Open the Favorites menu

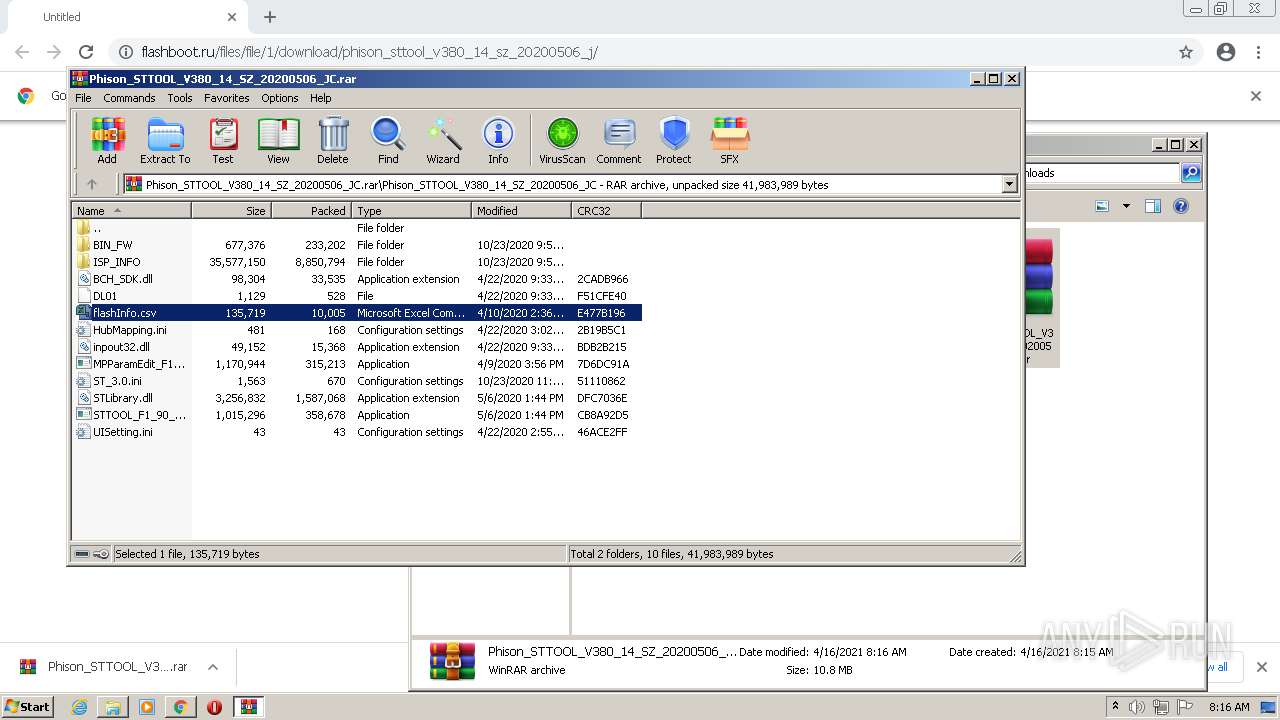coord(227,98)
